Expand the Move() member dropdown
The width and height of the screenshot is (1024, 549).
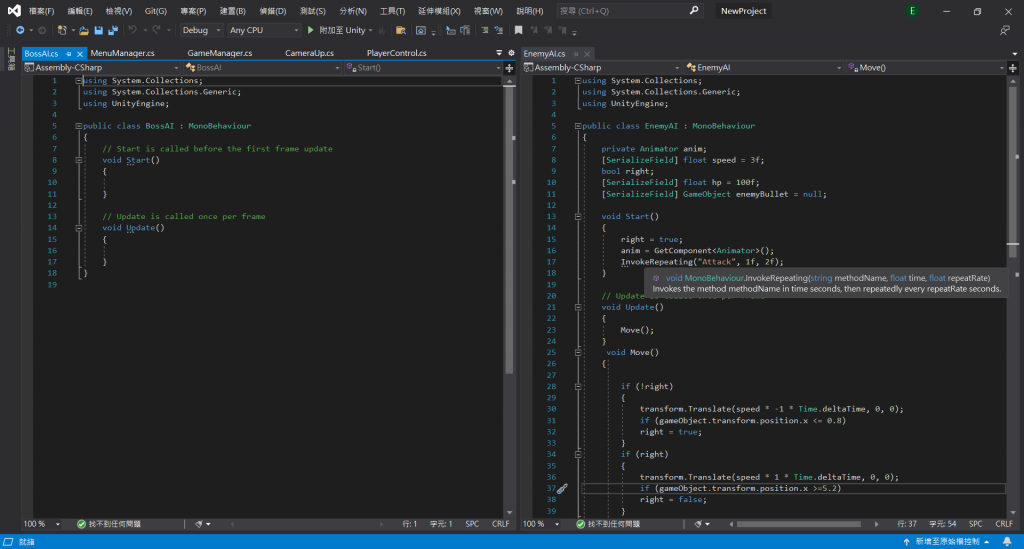point(1000,67)
